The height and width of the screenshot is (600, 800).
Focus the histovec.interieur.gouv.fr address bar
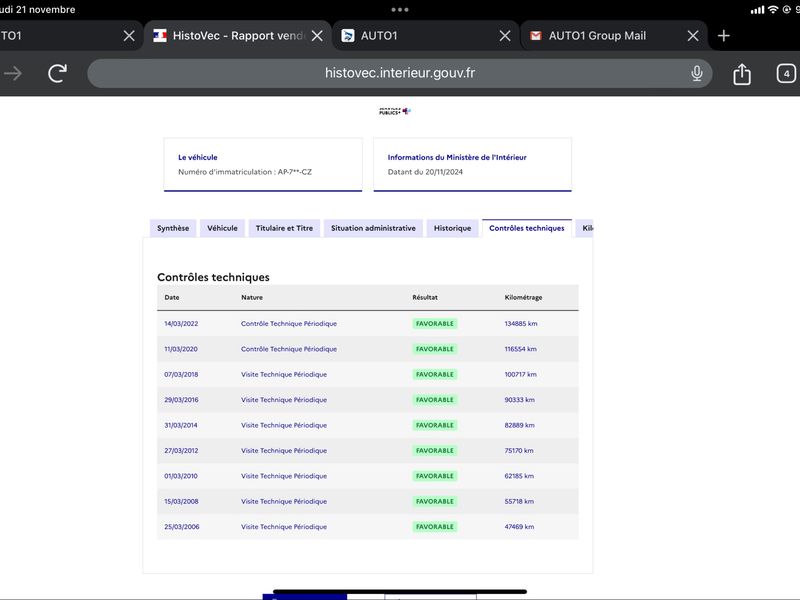click(399, 73)
